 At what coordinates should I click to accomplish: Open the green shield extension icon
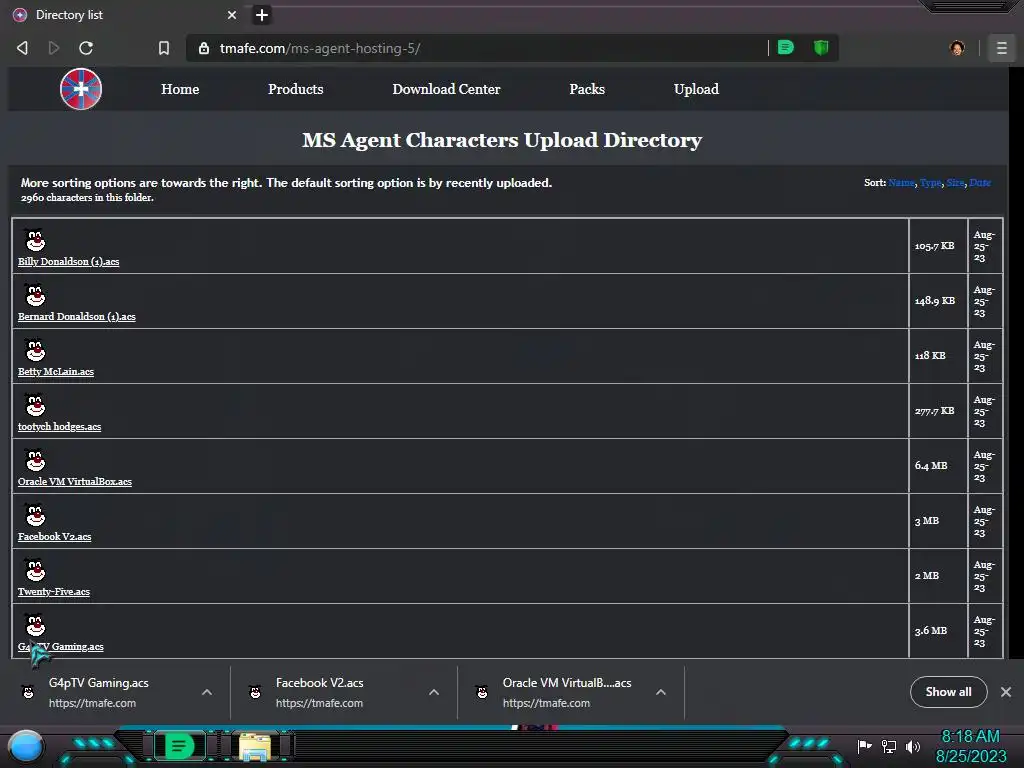pyautogui.click(x=821, y=47)
